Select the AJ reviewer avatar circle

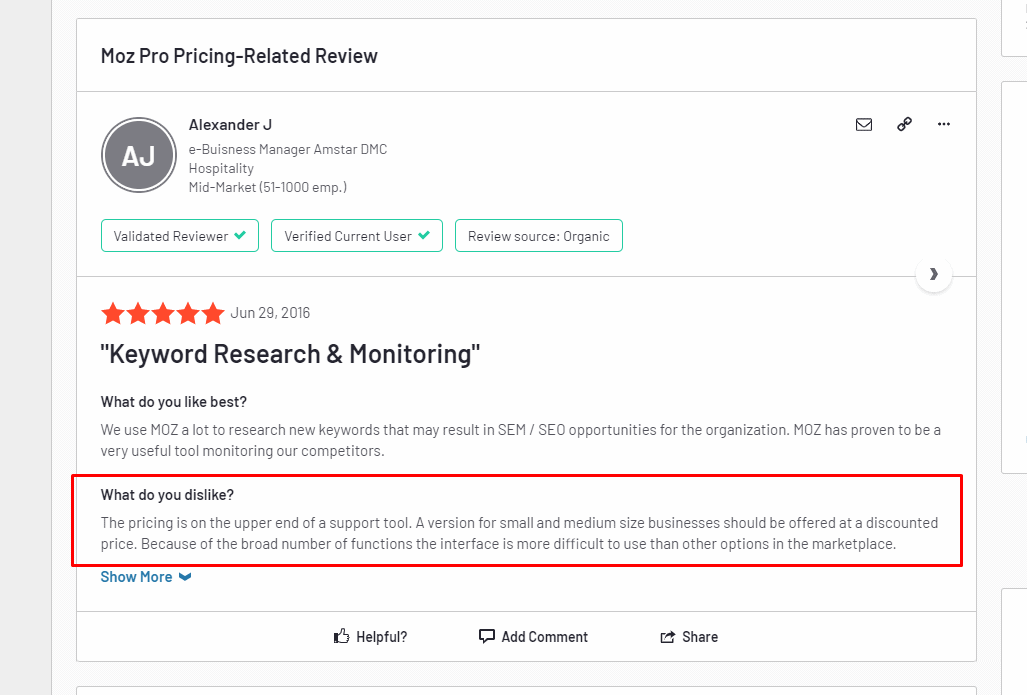point(138,155)
